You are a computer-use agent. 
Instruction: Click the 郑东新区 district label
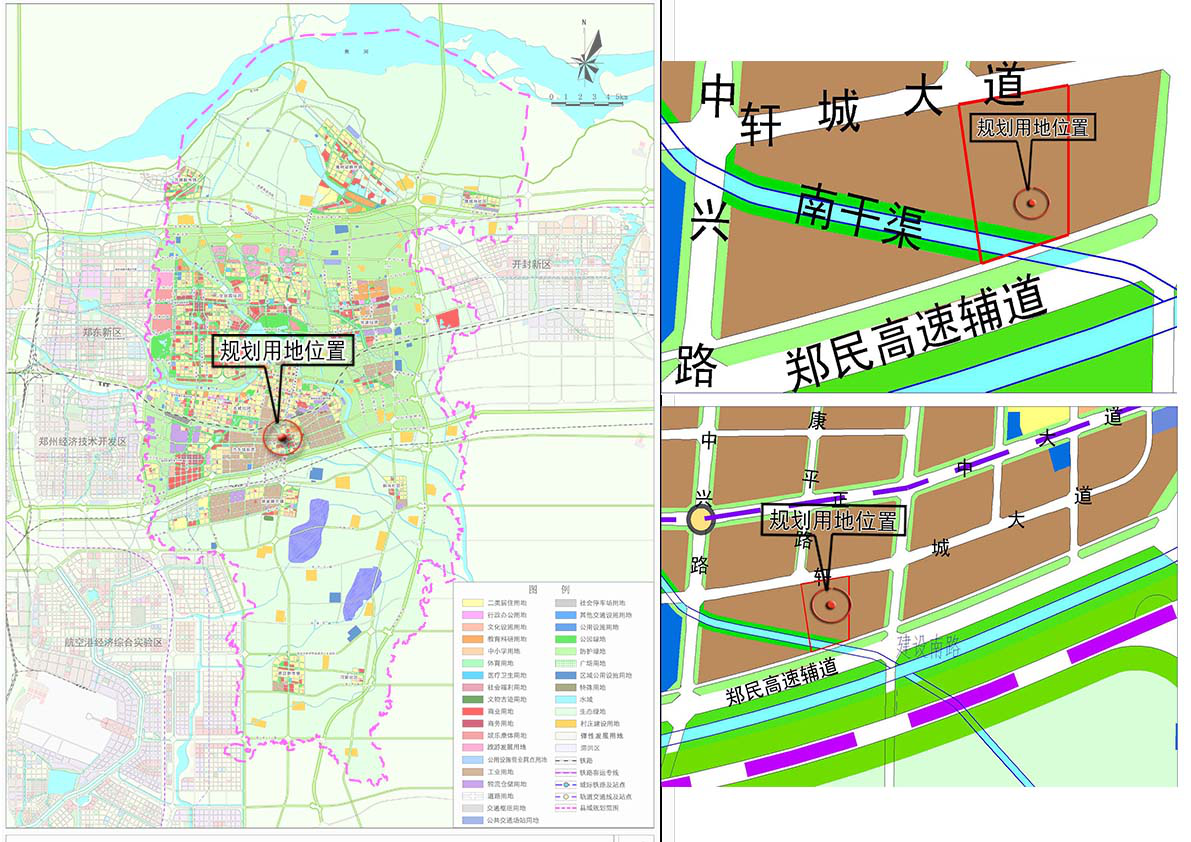pos(104,331)
